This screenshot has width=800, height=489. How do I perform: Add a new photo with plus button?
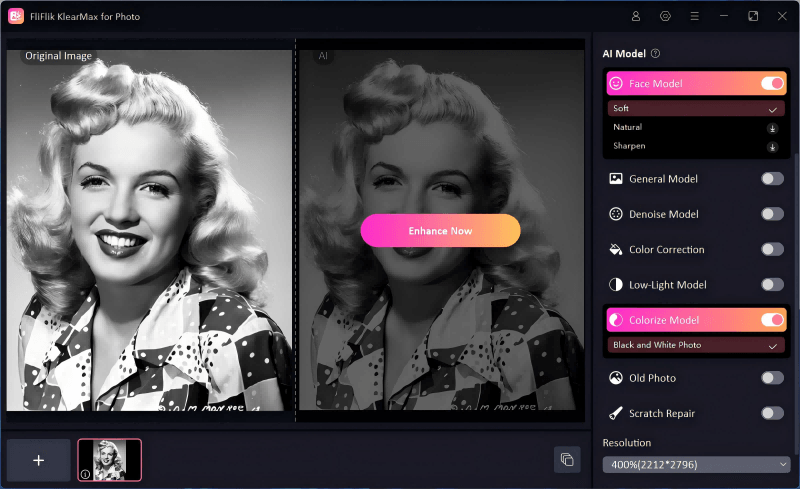click(39, 460)
